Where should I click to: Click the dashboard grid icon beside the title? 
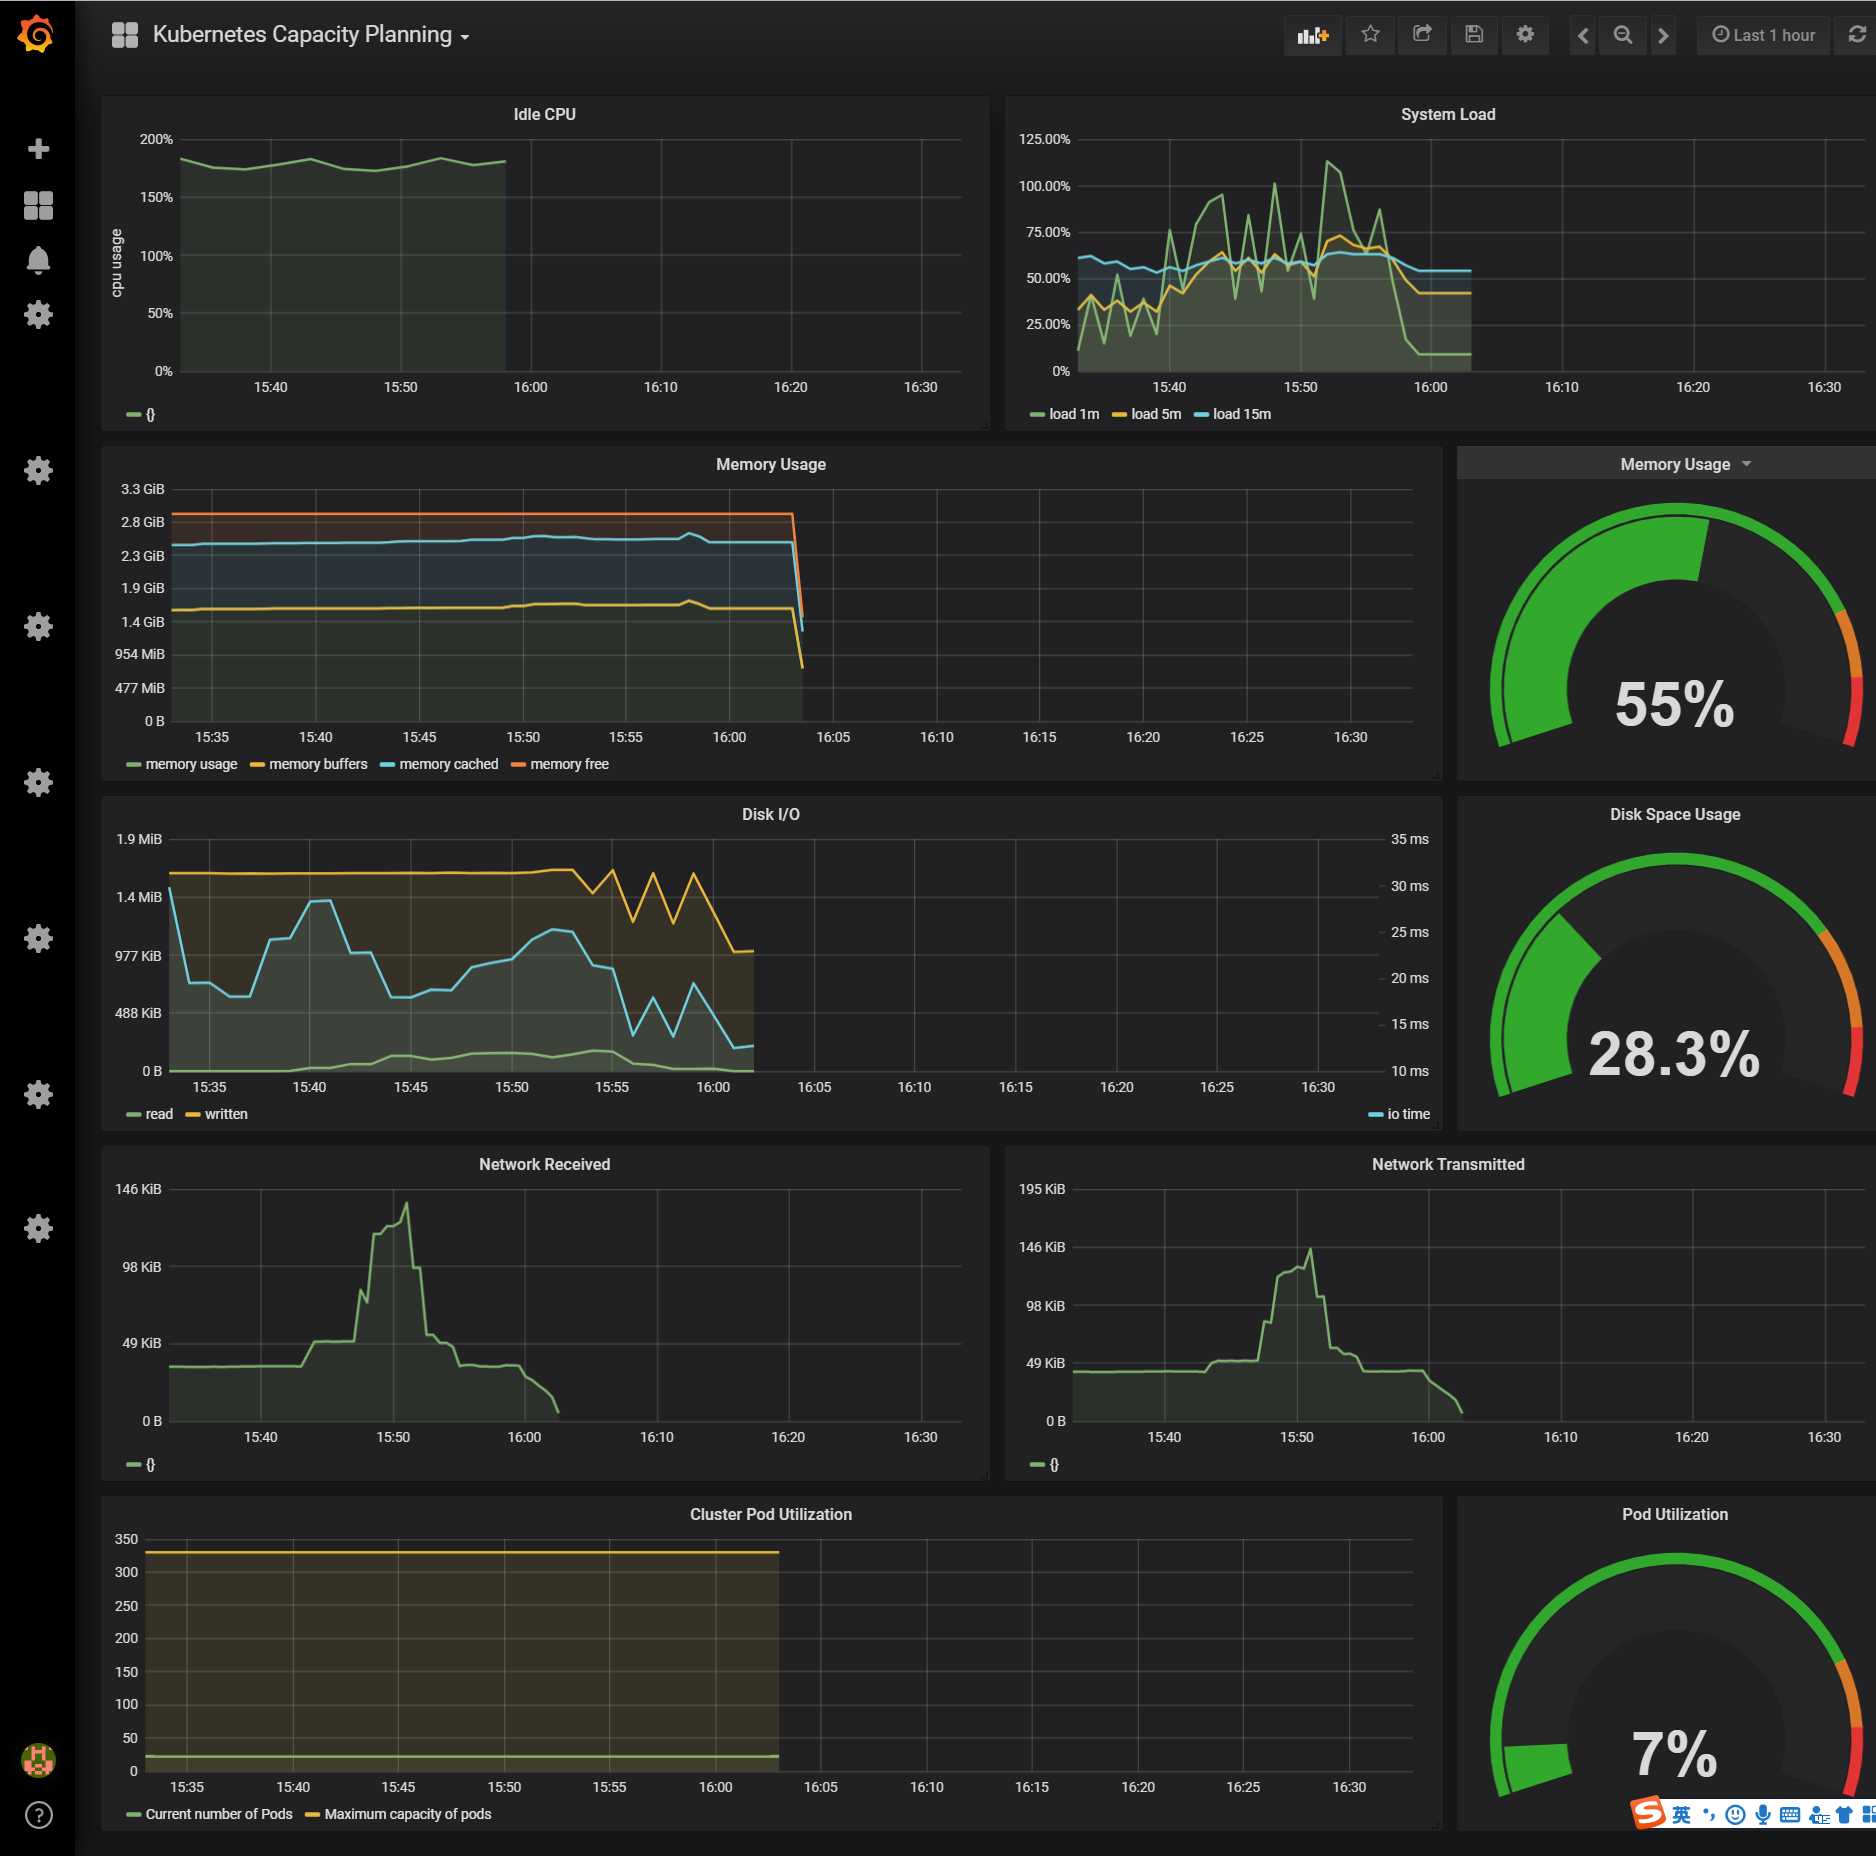pos(125,35)
